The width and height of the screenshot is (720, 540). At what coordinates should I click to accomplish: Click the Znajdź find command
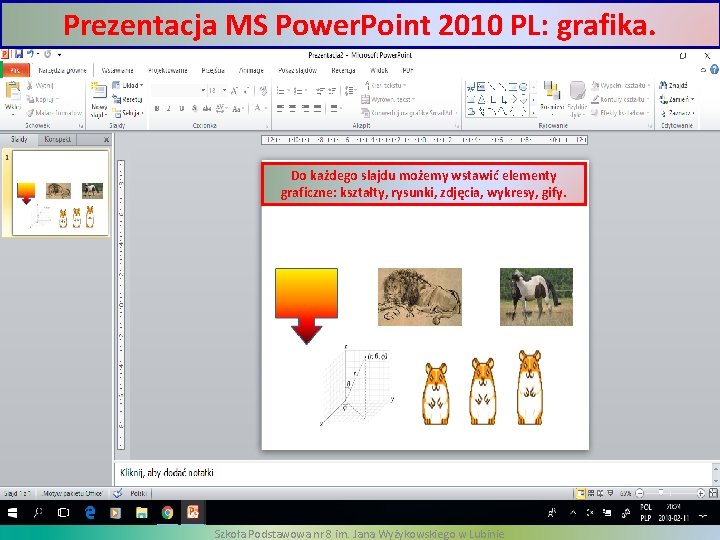point(673,85)
